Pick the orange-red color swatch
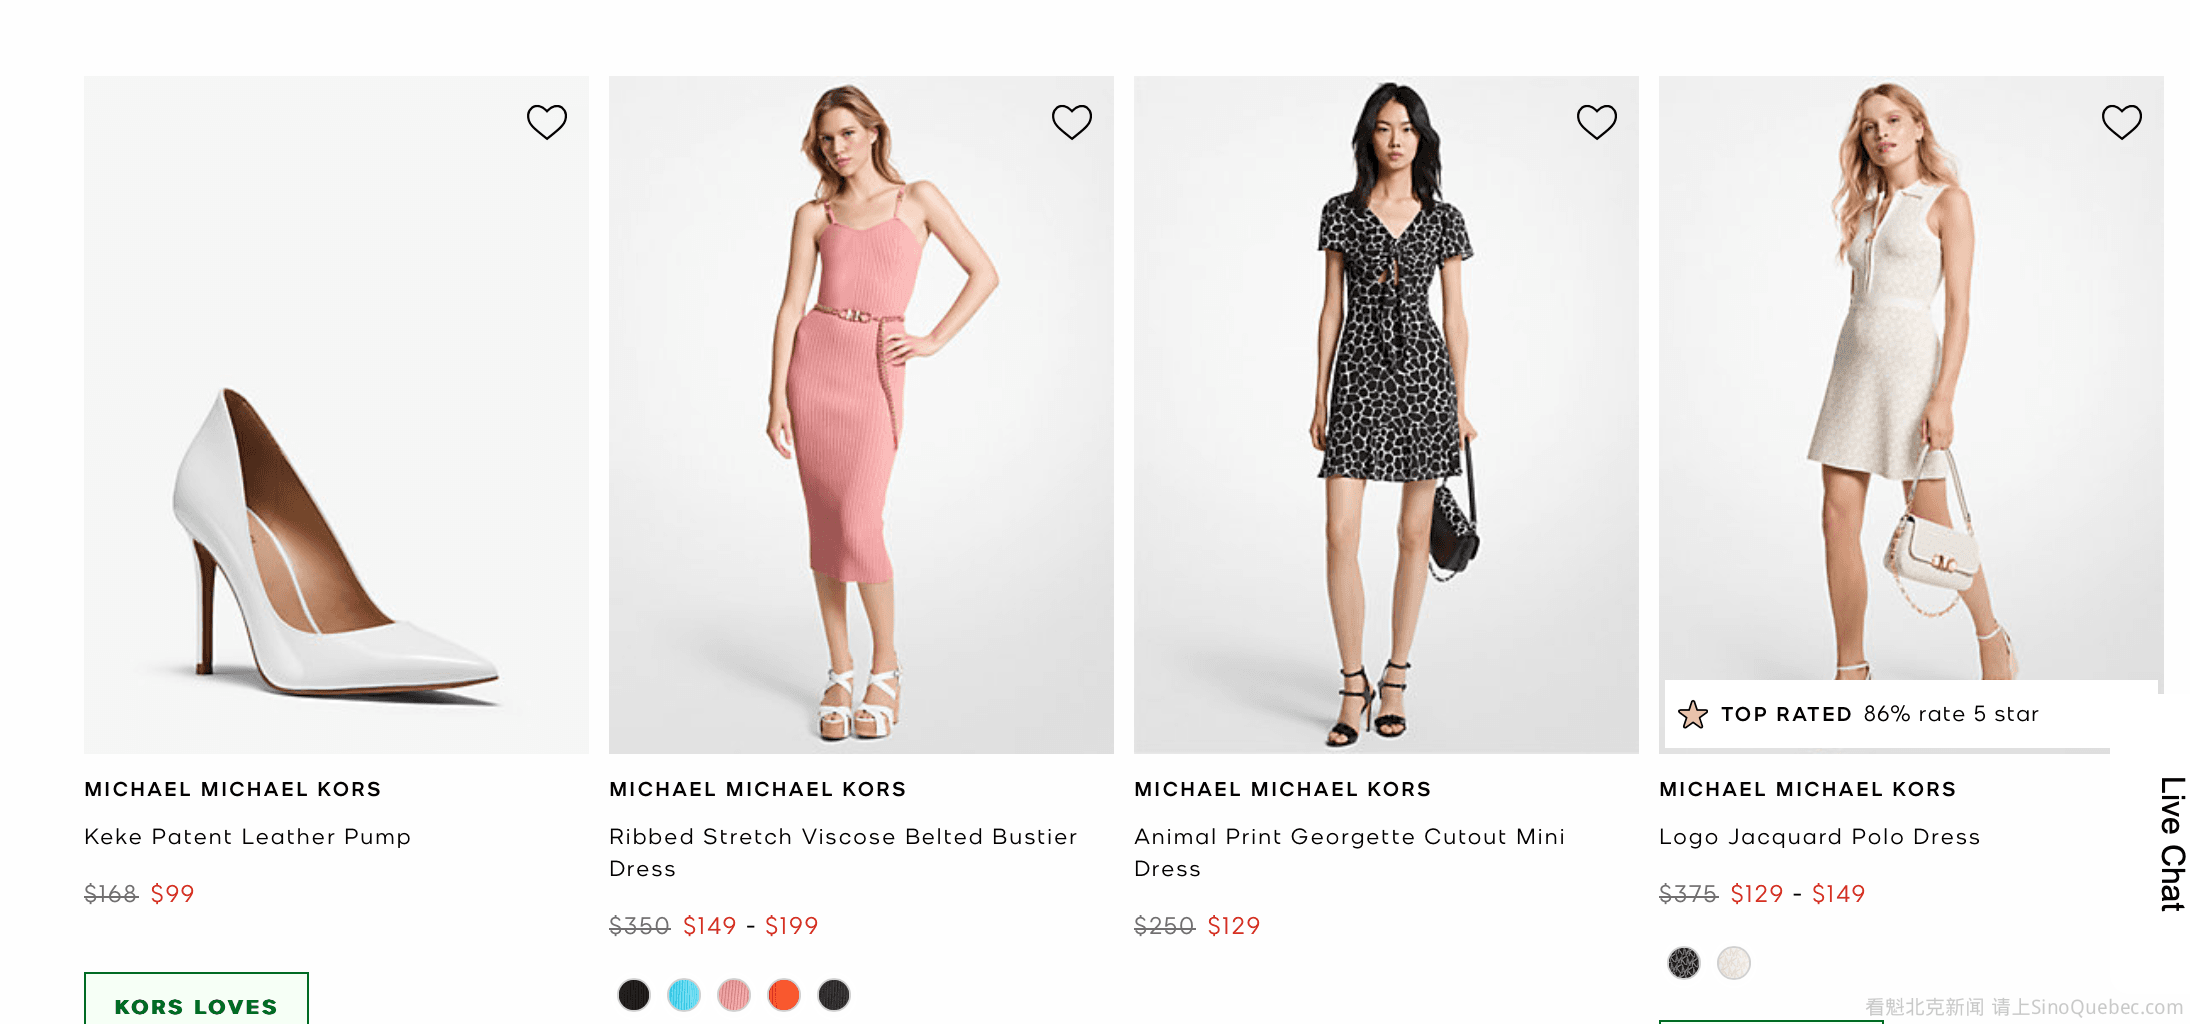 [x=784, y=995]
